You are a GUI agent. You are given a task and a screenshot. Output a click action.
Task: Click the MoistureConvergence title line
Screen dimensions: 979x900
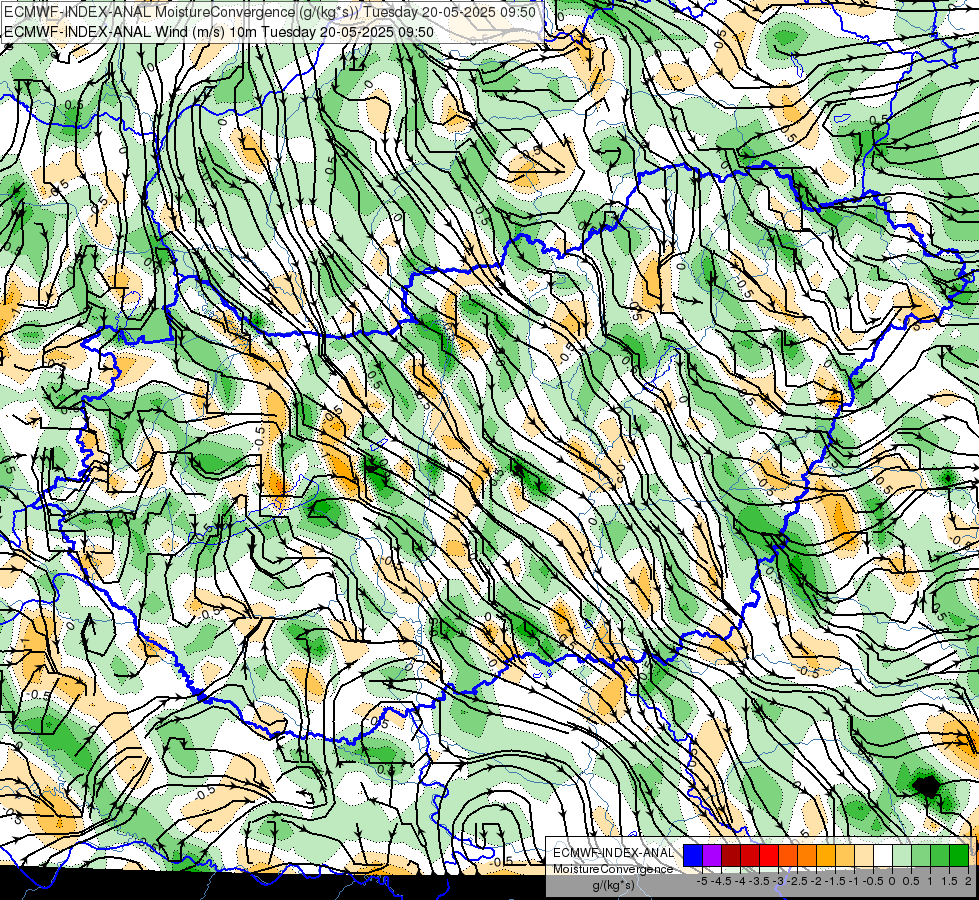pos(270,12)
